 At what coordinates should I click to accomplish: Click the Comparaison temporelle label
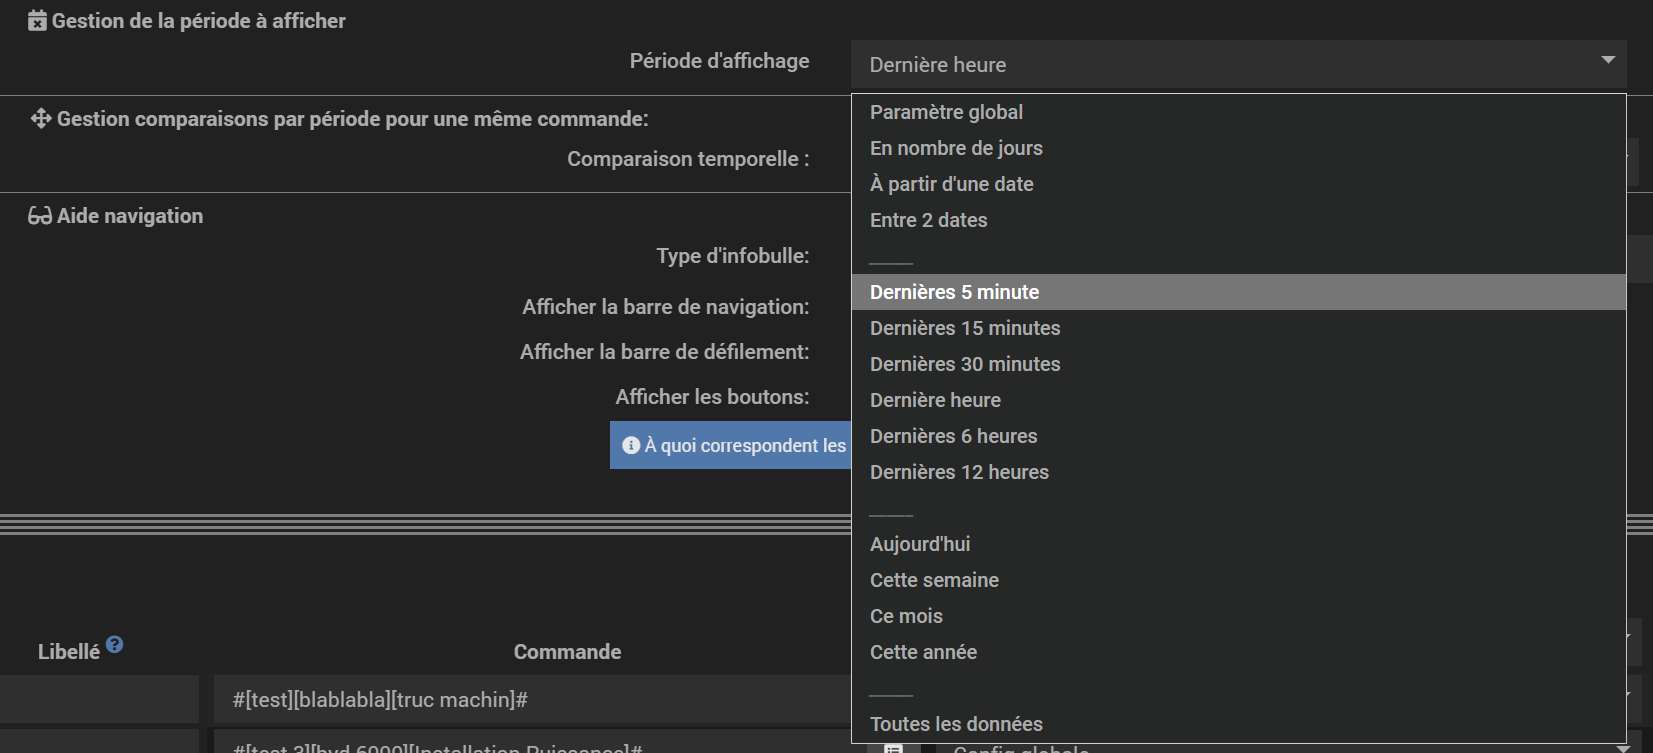688,159
